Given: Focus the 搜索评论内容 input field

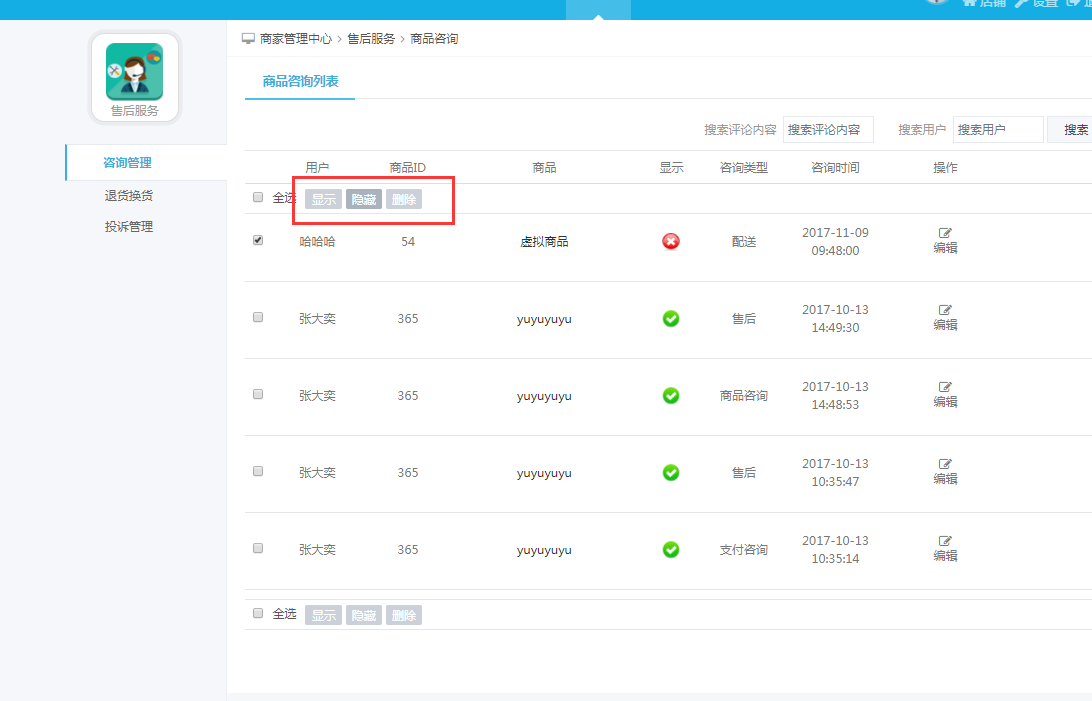Looking at the screenshot, I should coord(828,130).
